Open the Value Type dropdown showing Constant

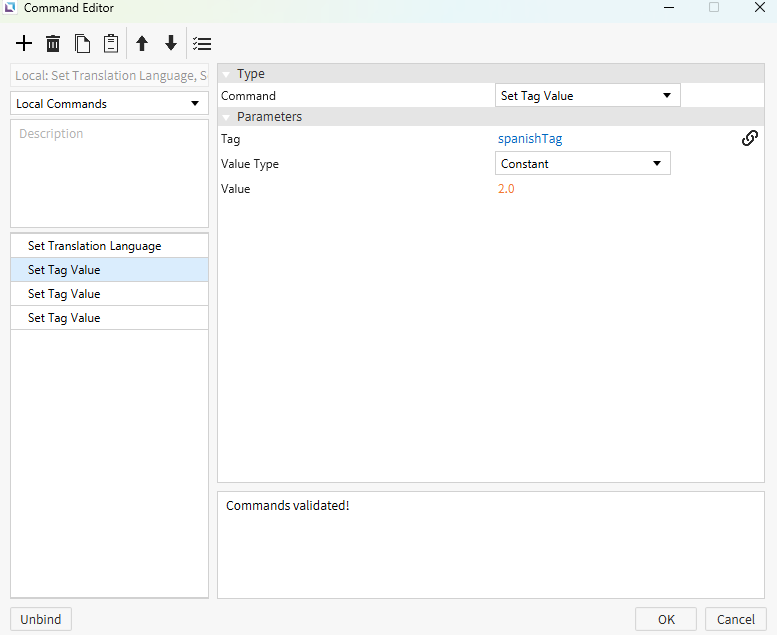(582, 164)
